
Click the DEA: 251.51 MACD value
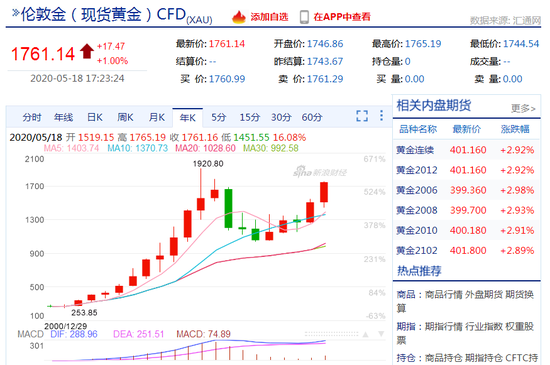139,334
